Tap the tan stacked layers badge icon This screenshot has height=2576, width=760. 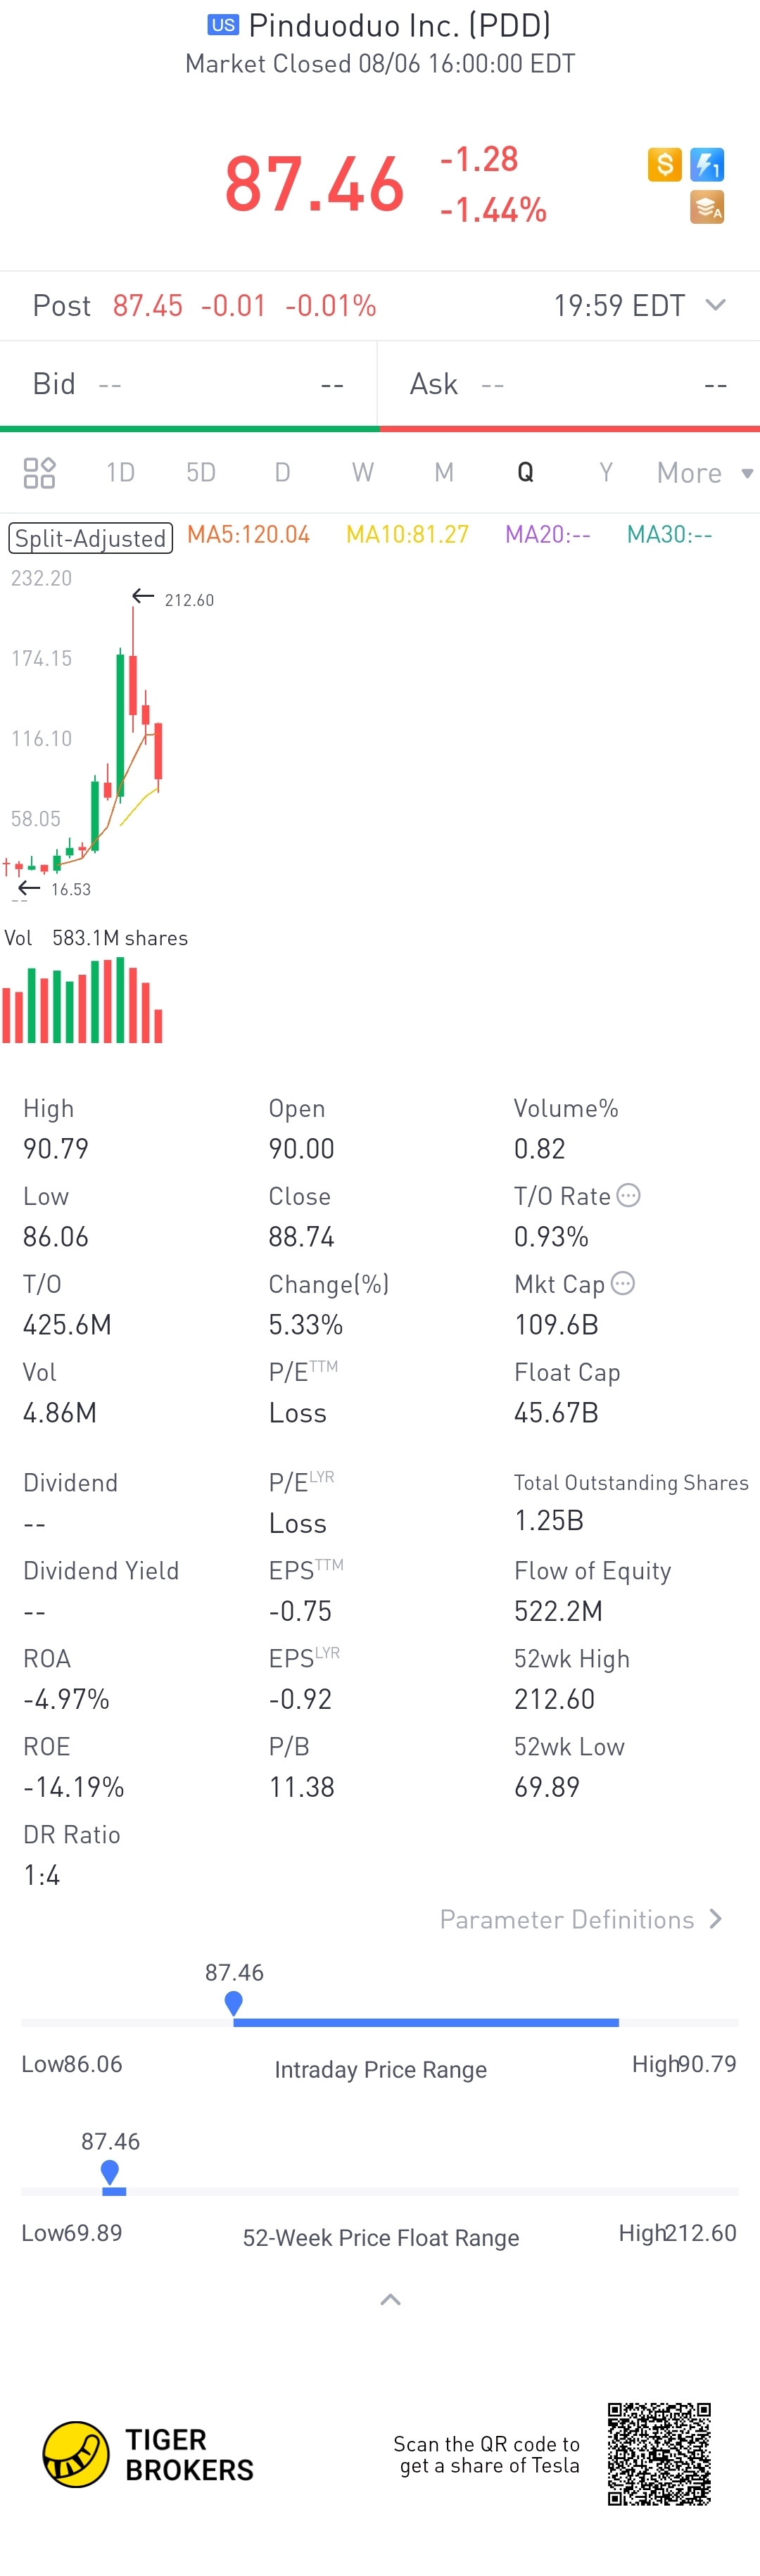[707, 207]
